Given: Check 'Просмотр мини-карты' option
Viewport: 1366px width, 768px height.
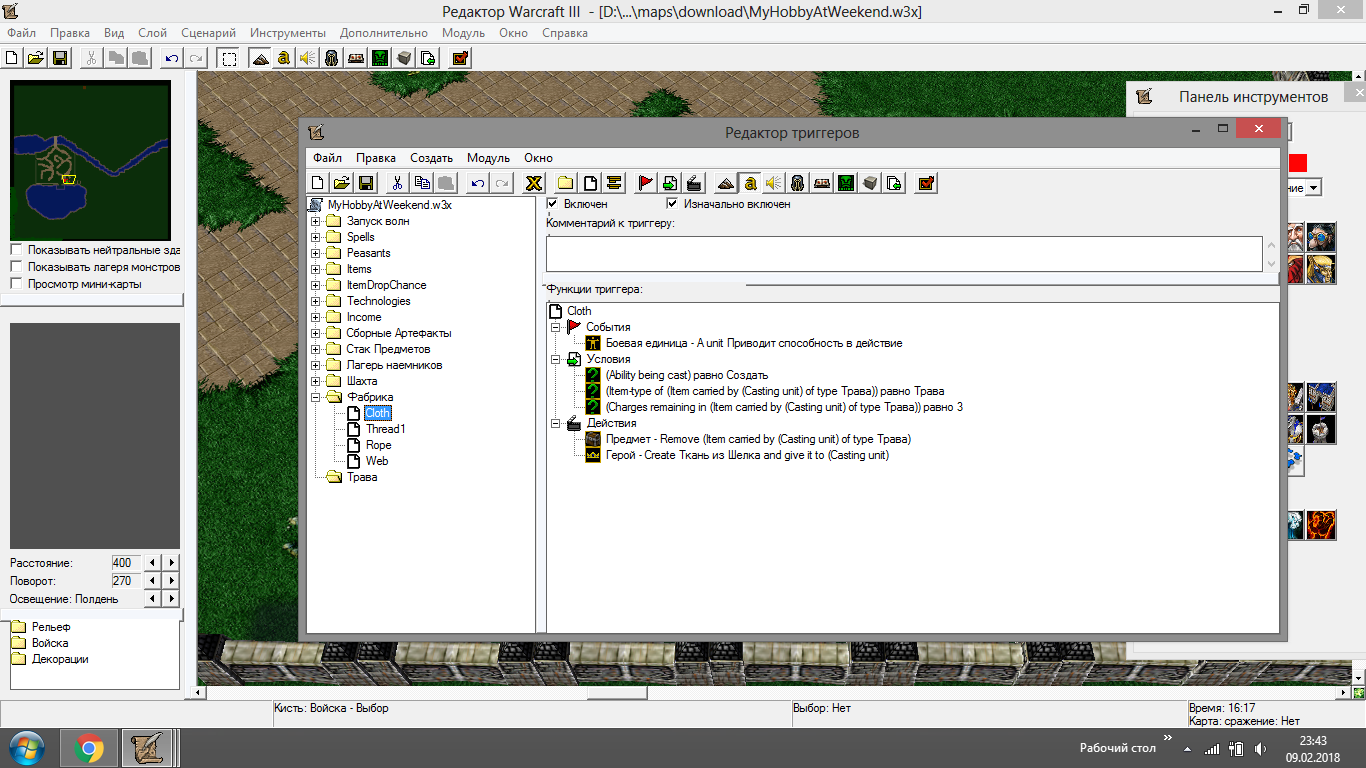Looking at the screenshot, I should (x=16, y=284).
